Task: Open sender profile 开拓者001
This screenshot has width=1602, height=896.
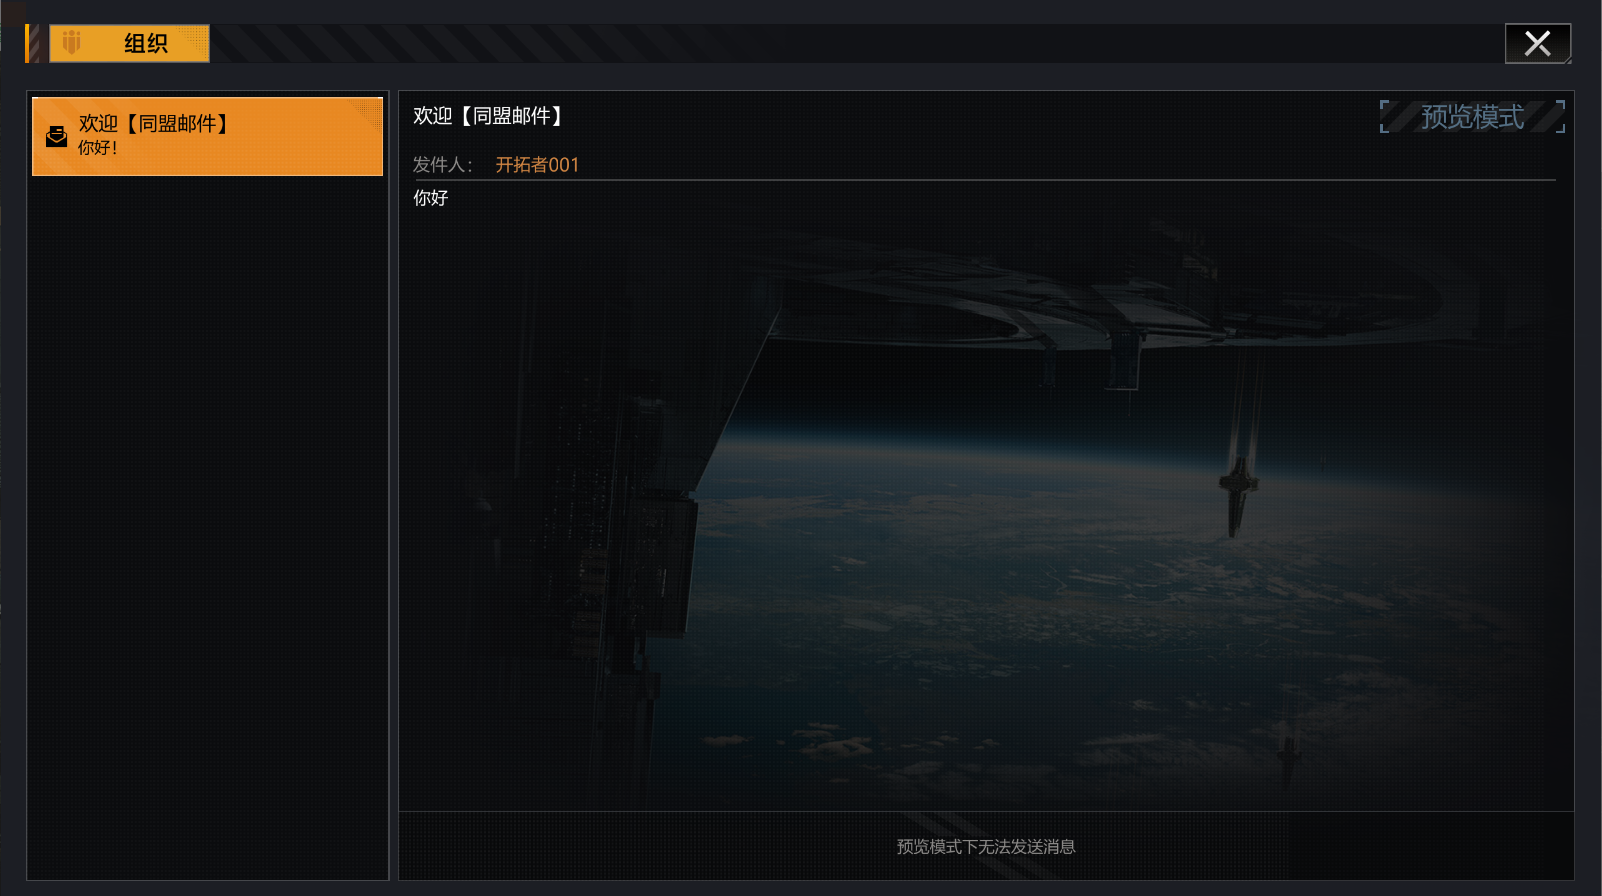Action: 537,165
